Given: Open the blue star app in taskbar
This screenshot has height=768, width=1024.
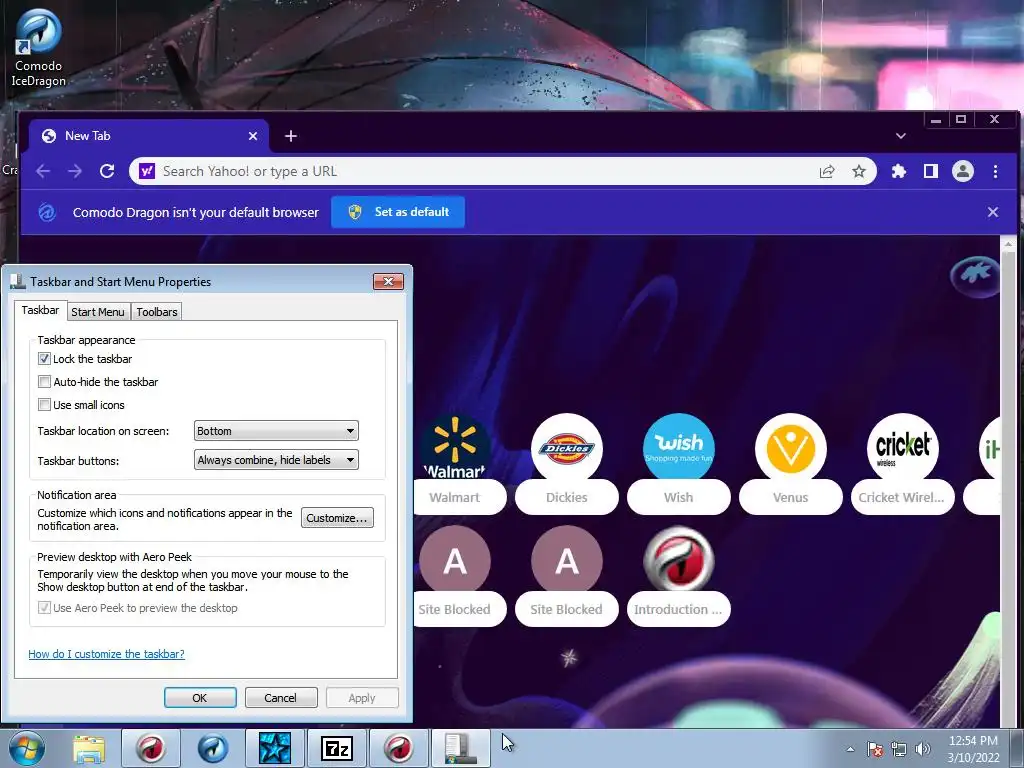Looking at the screenshot, I should tap(275, 748).
